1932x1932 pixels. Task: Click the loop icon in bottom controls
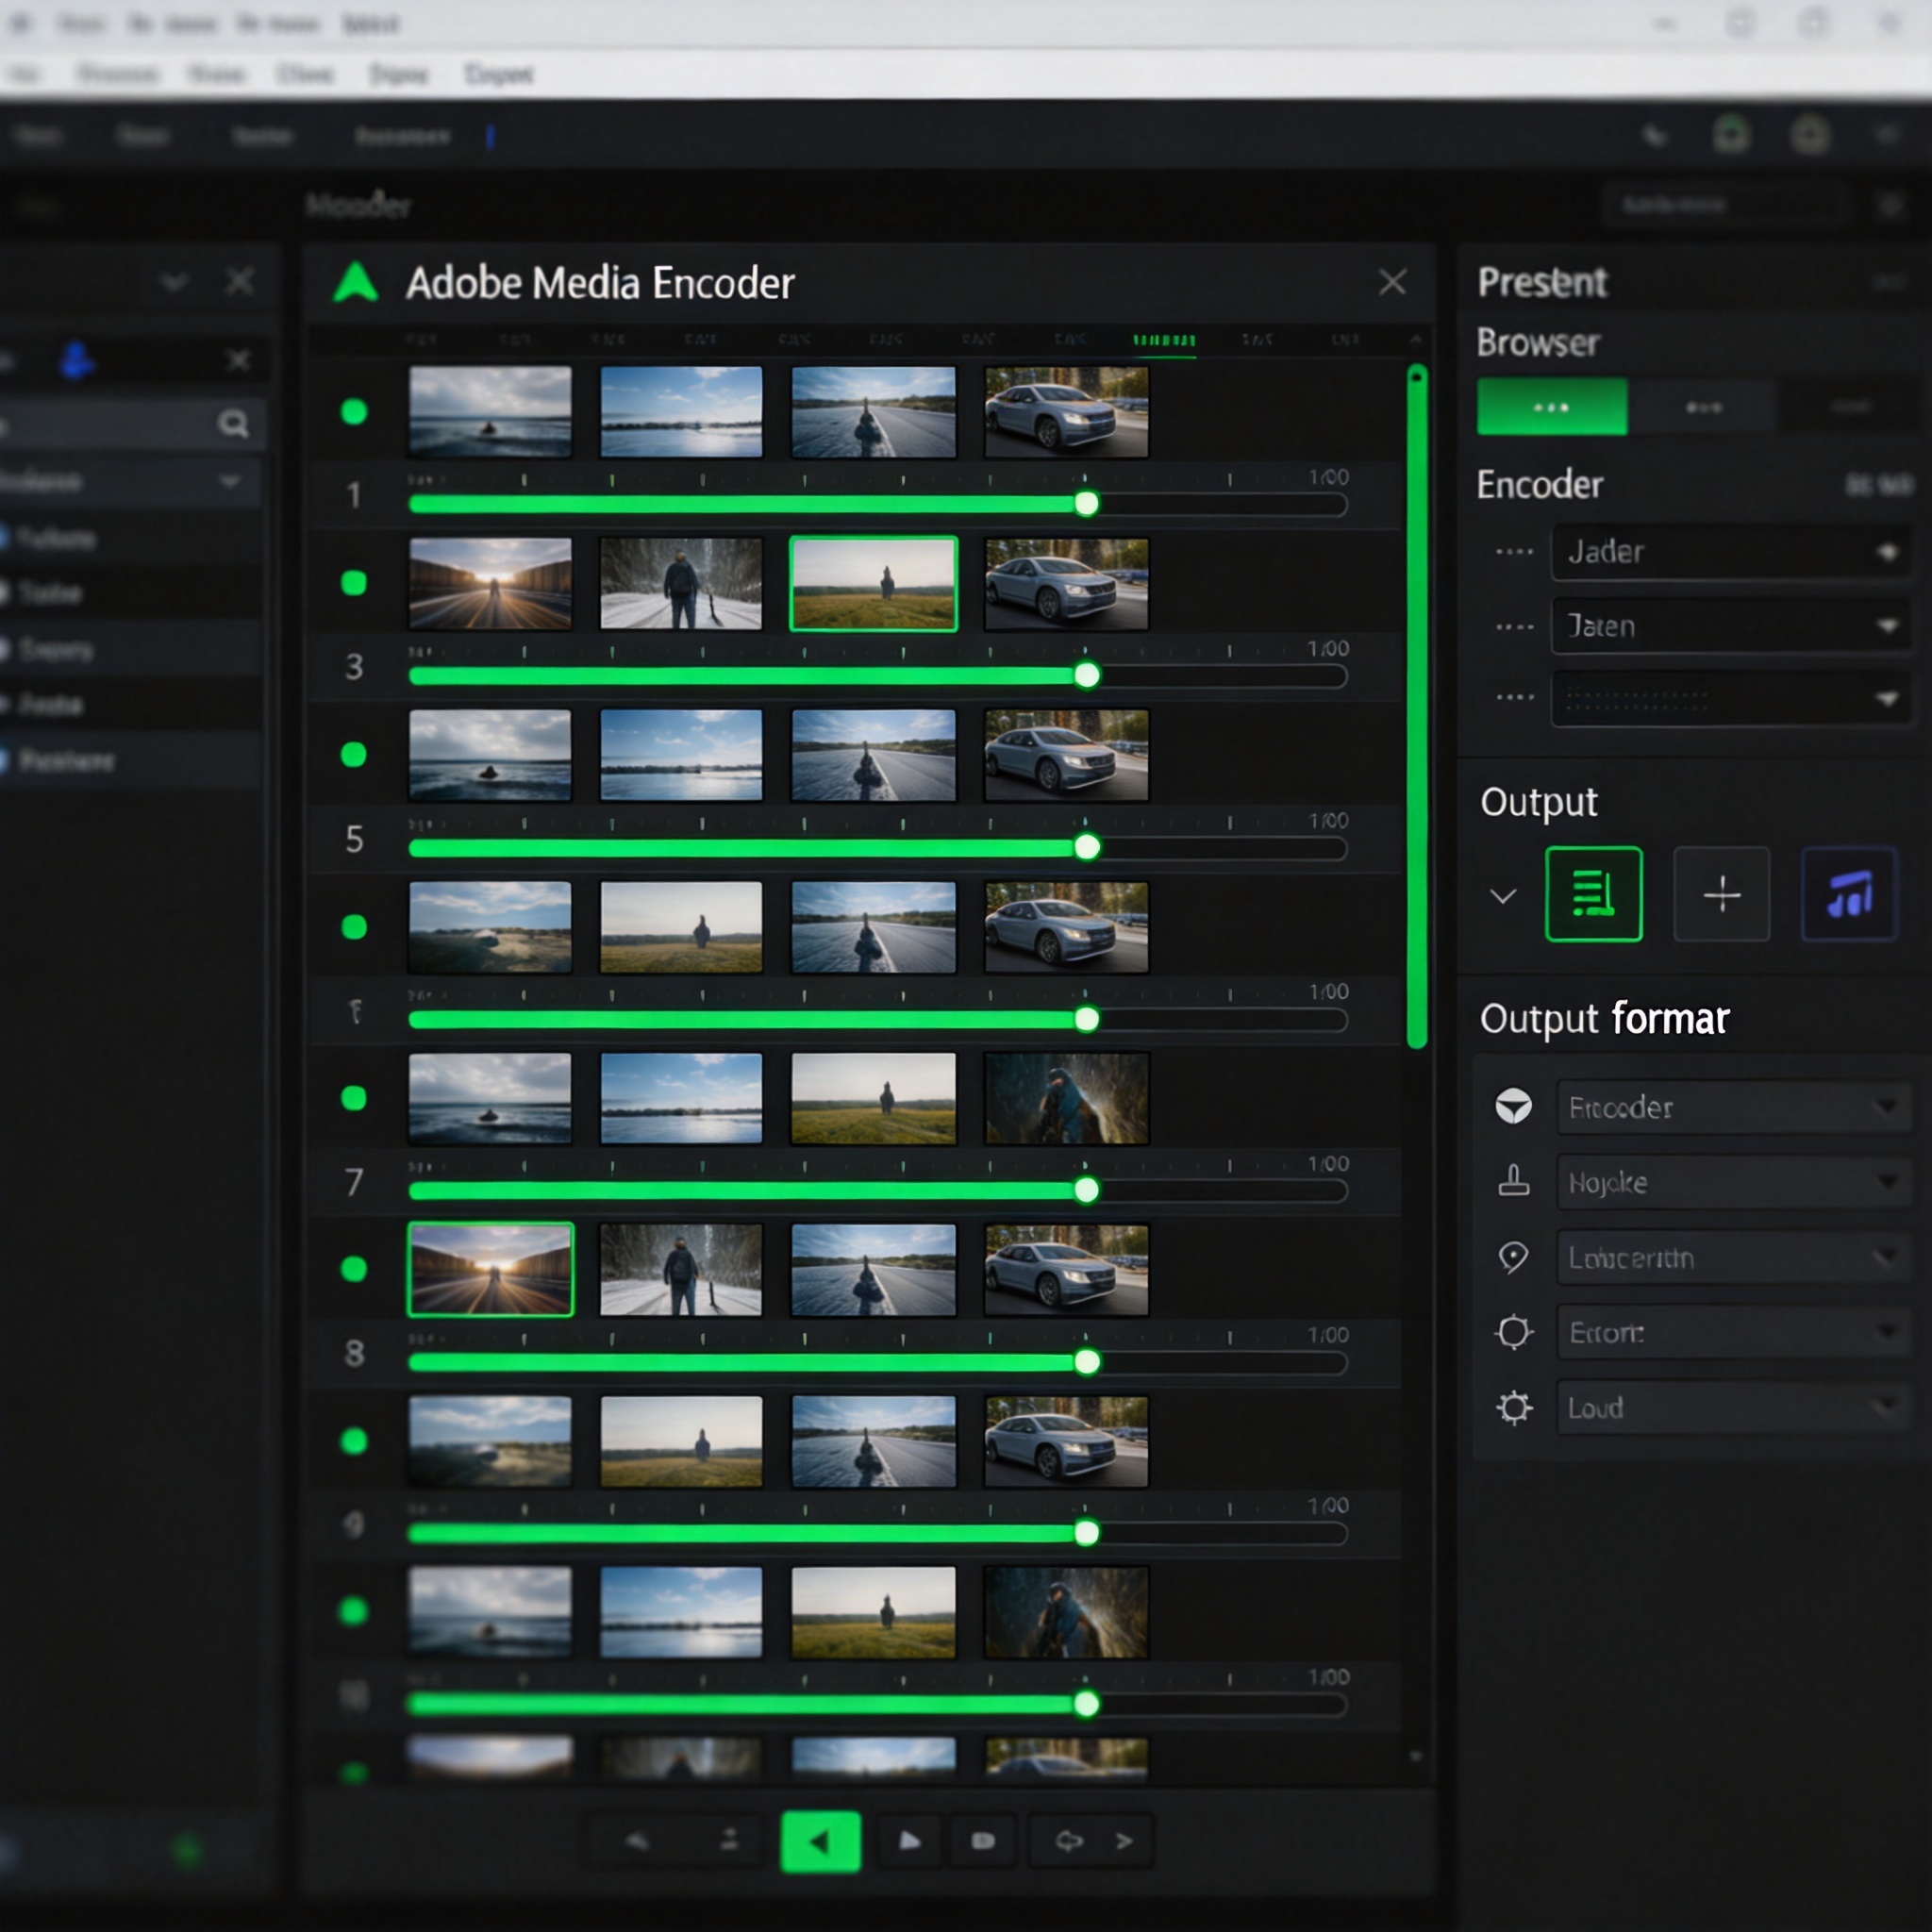[1069, 1841]
